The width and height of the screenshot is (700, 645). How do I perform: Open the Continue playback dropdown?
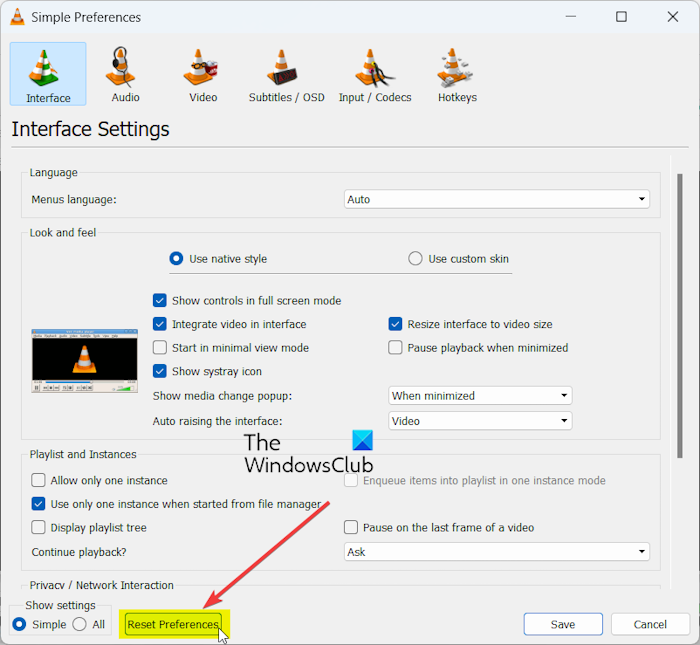pos(496,552)
